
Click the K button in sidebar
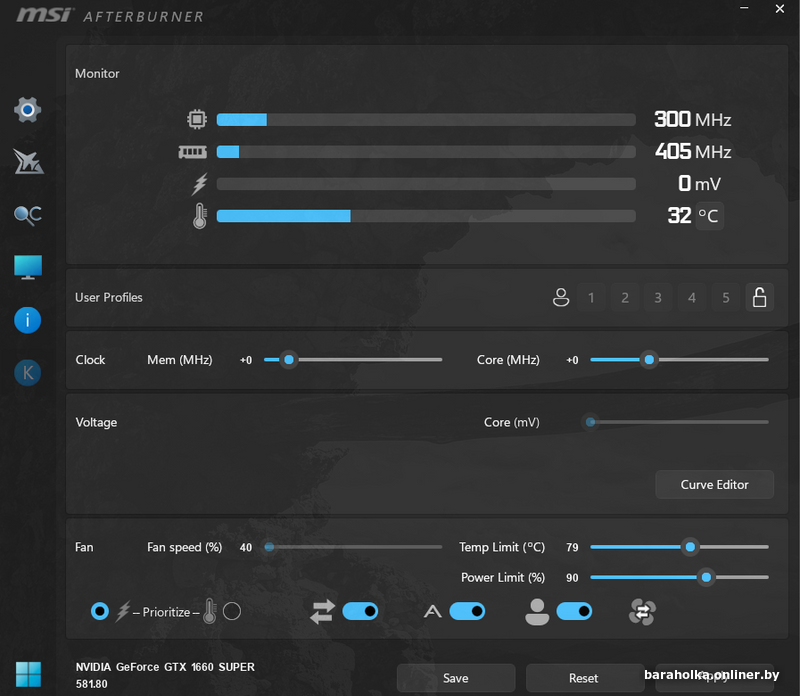click(x=28, y=372)
